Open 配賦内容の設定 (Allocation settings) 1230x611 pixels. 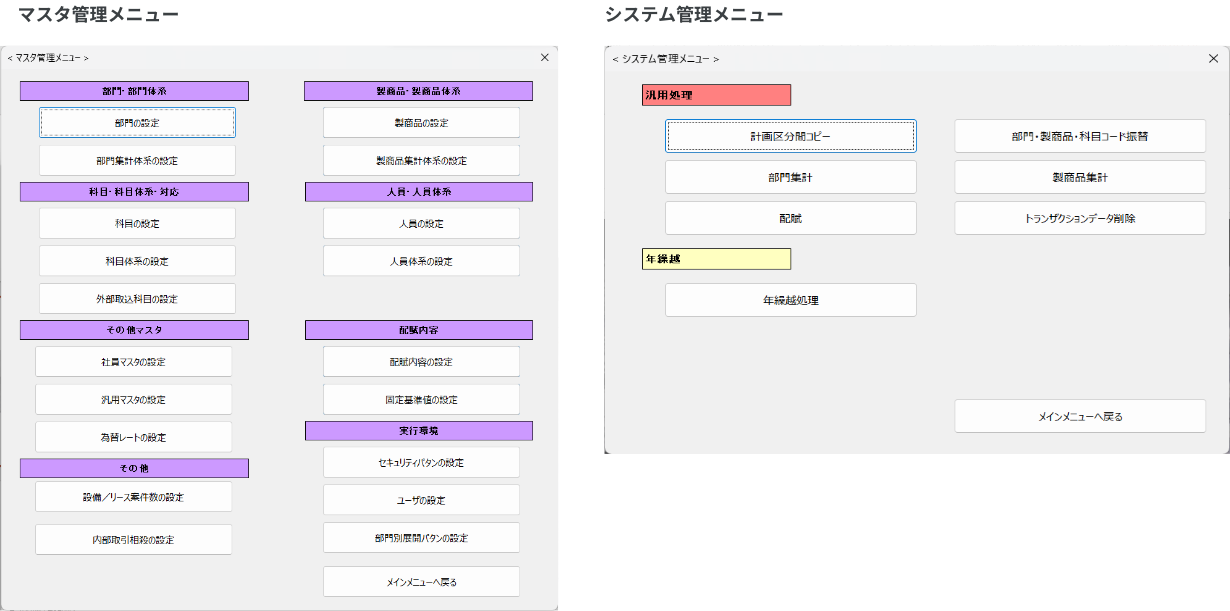coord(421,361)
